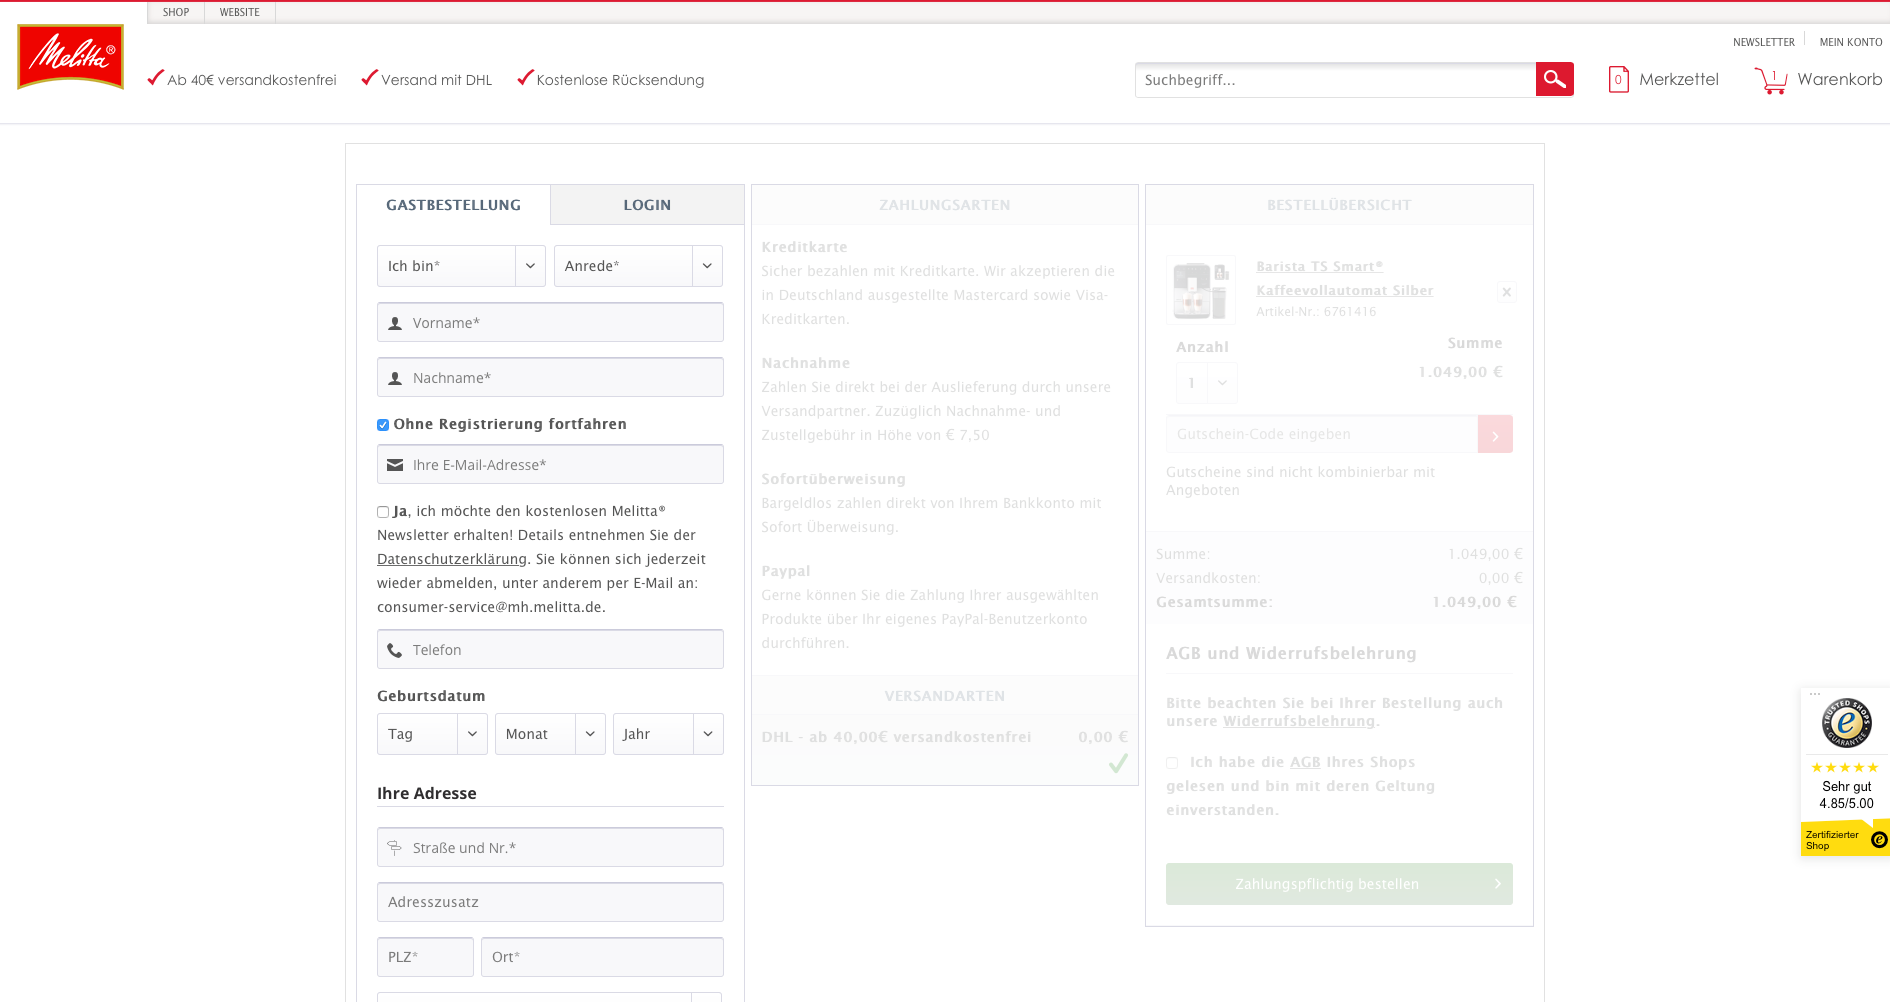Click the Sehr gut 4.85/5.00 rating
Viewport: 1890px width, 1002px height.
point(1846,795)
